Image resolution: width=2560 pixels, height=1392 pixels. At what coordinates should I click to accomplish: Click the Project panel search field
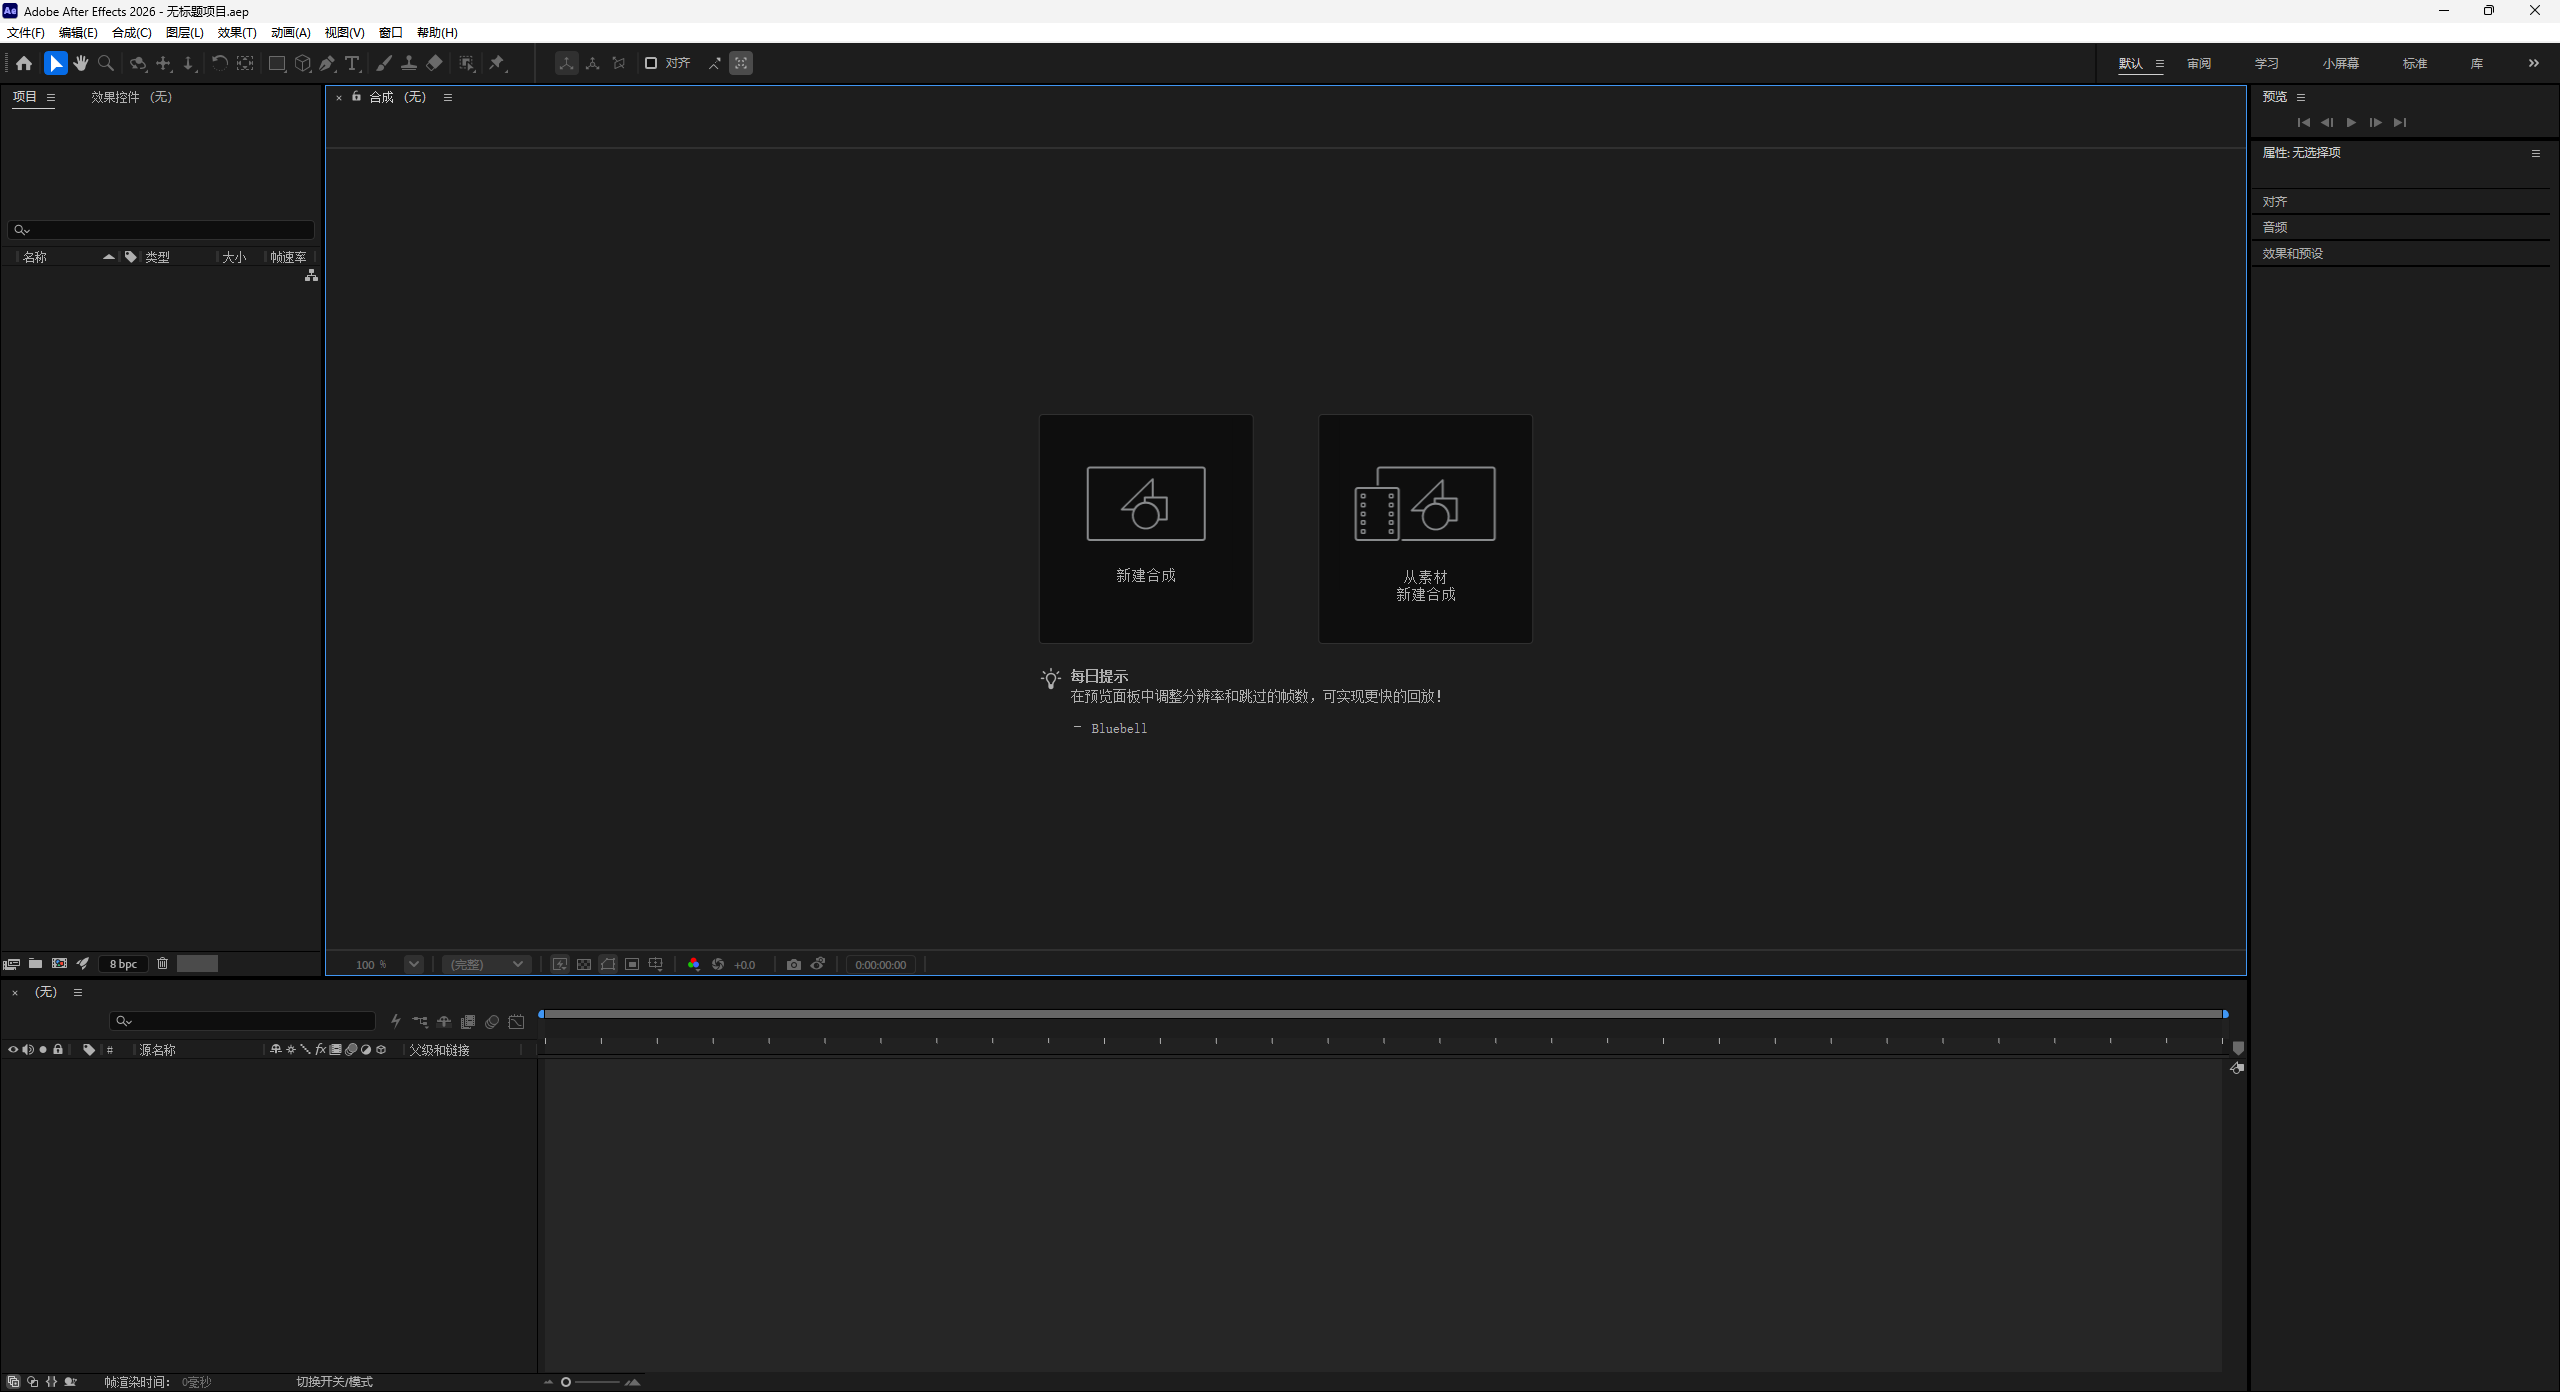(x=161, y=230)
